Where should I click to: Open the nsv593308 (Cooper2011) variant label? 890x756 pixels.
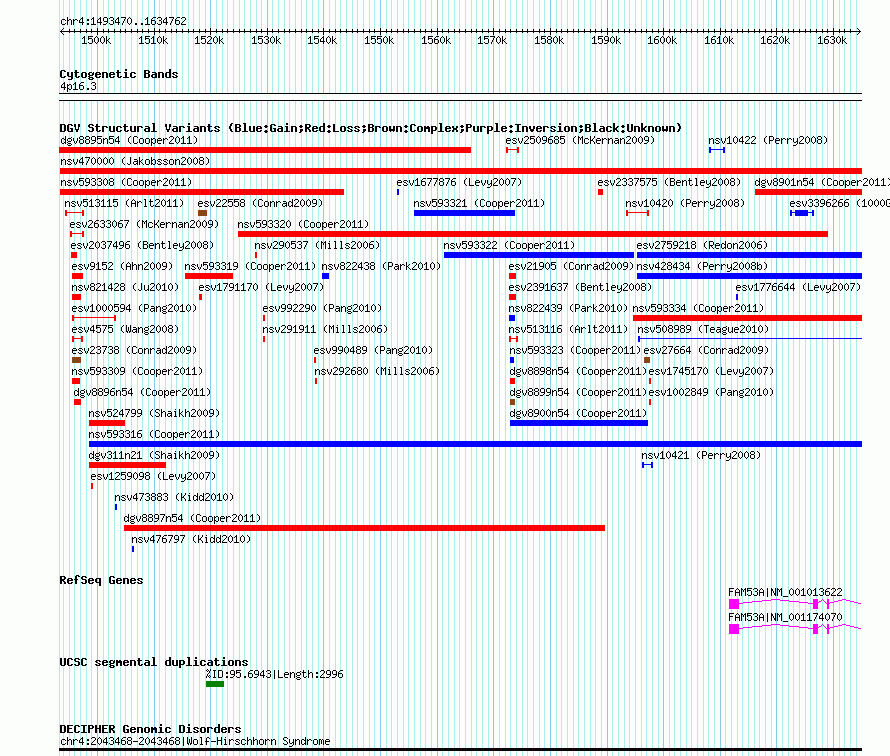point(126,182)
